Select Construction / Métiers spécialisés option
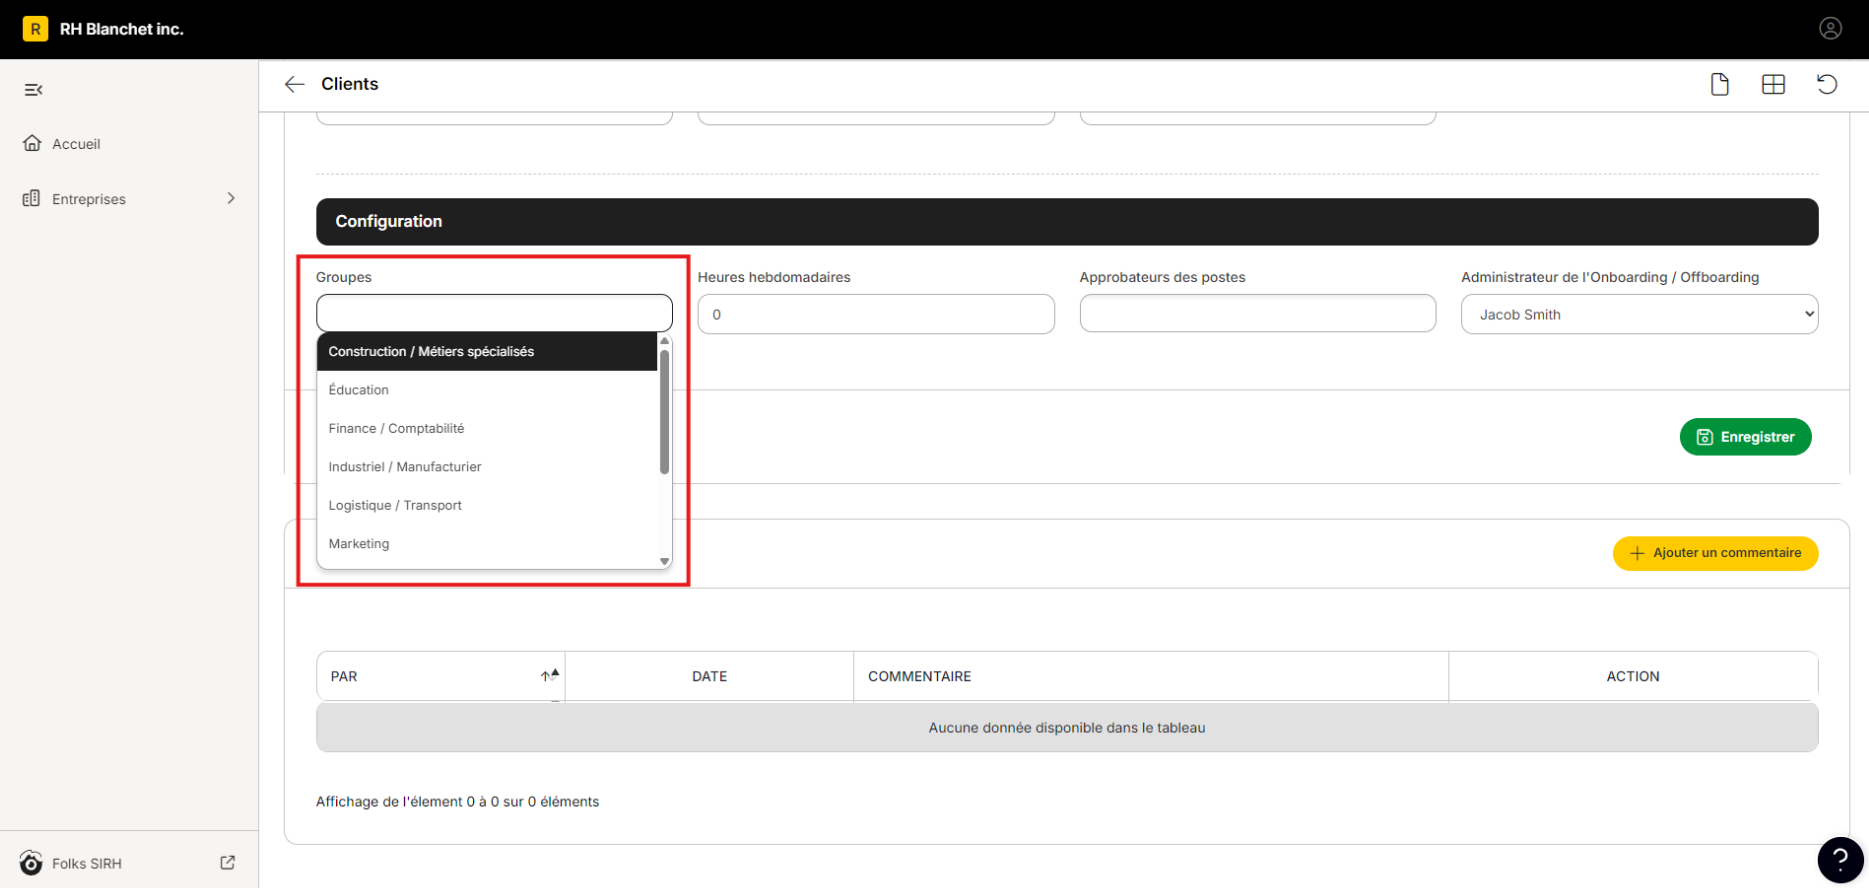1869x888 pixels. 487,351
